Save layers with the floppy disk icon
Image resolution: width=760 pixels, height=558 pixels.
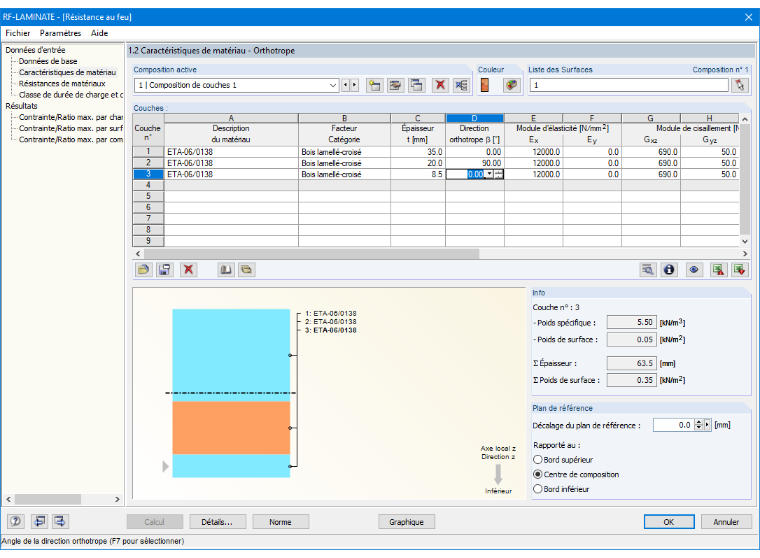click(x=165, y=270)
